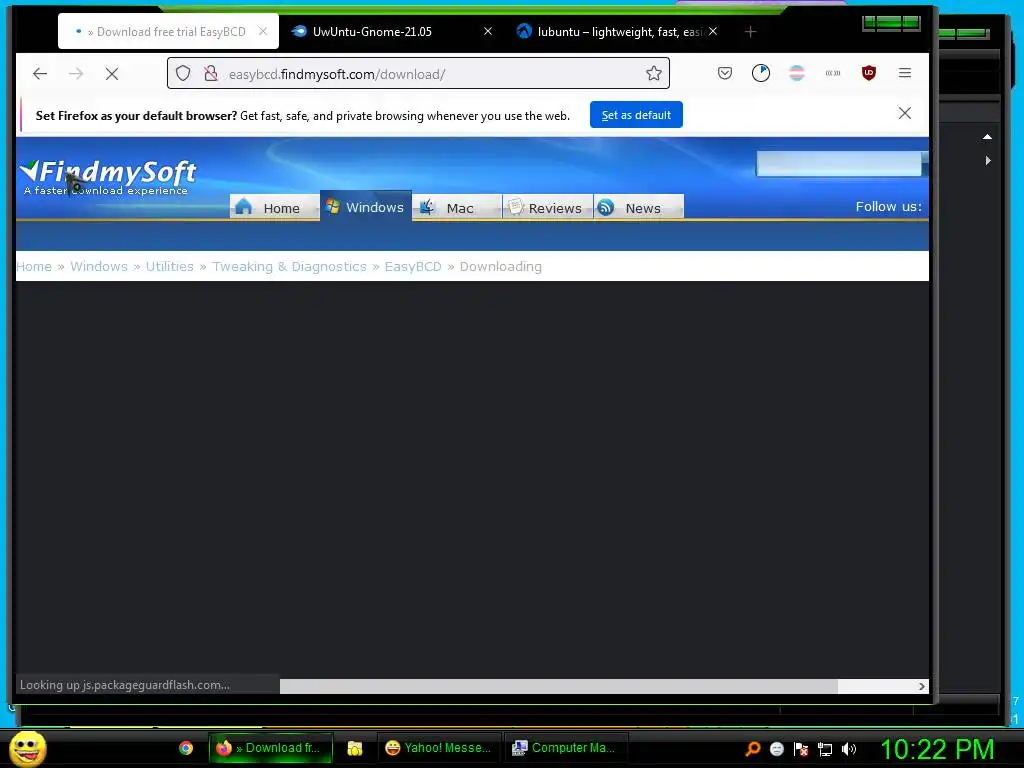Dismiss the default browser notification bar
This screenshot has width=1024, height=768.
tap(904, 114)
